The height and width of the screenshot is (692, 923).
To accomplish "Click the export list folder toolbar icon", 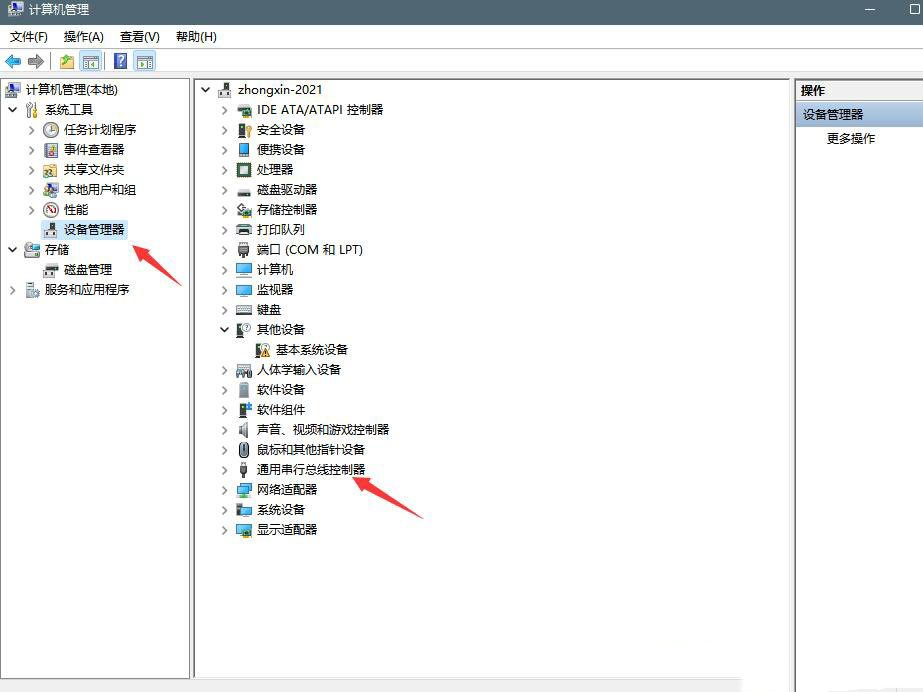I will pyautogui.click(x=66, y=61).
